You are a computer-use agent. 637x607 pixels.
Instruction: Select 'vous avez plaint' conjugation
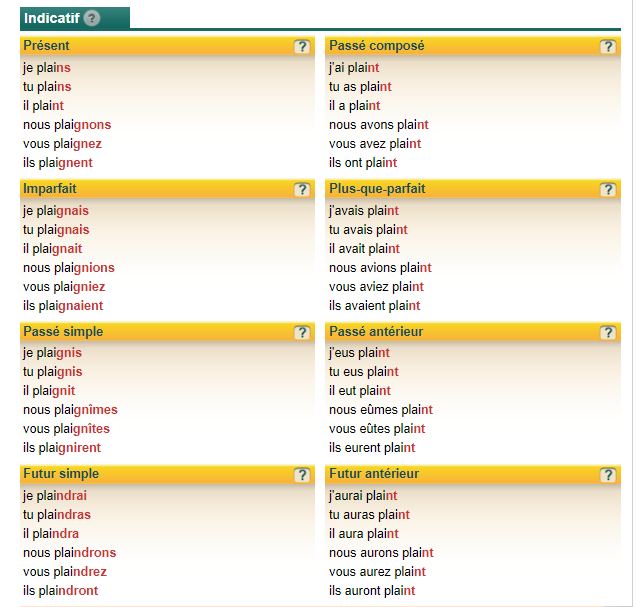pos(375,144)
